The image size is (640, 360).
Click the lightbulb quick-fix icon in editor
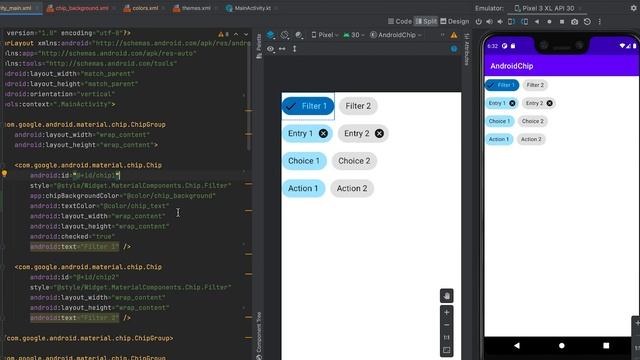tap(4, 173)
